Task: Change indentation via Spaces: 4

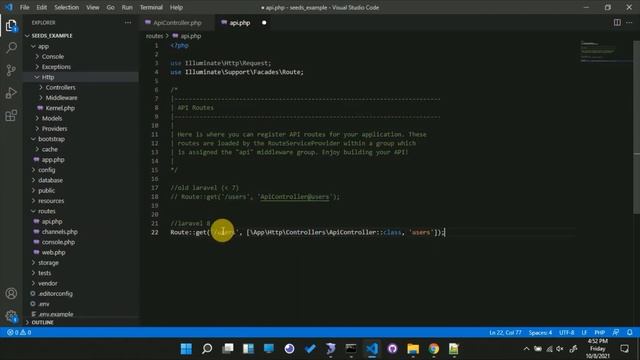Action: pos(540,332)
